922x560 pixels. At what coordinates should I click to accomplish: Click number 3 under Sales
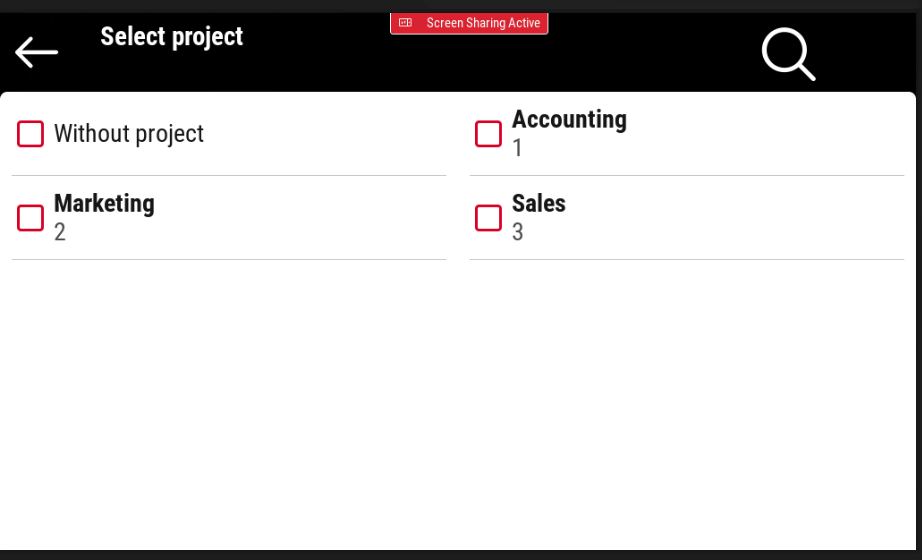coord(518,232)
